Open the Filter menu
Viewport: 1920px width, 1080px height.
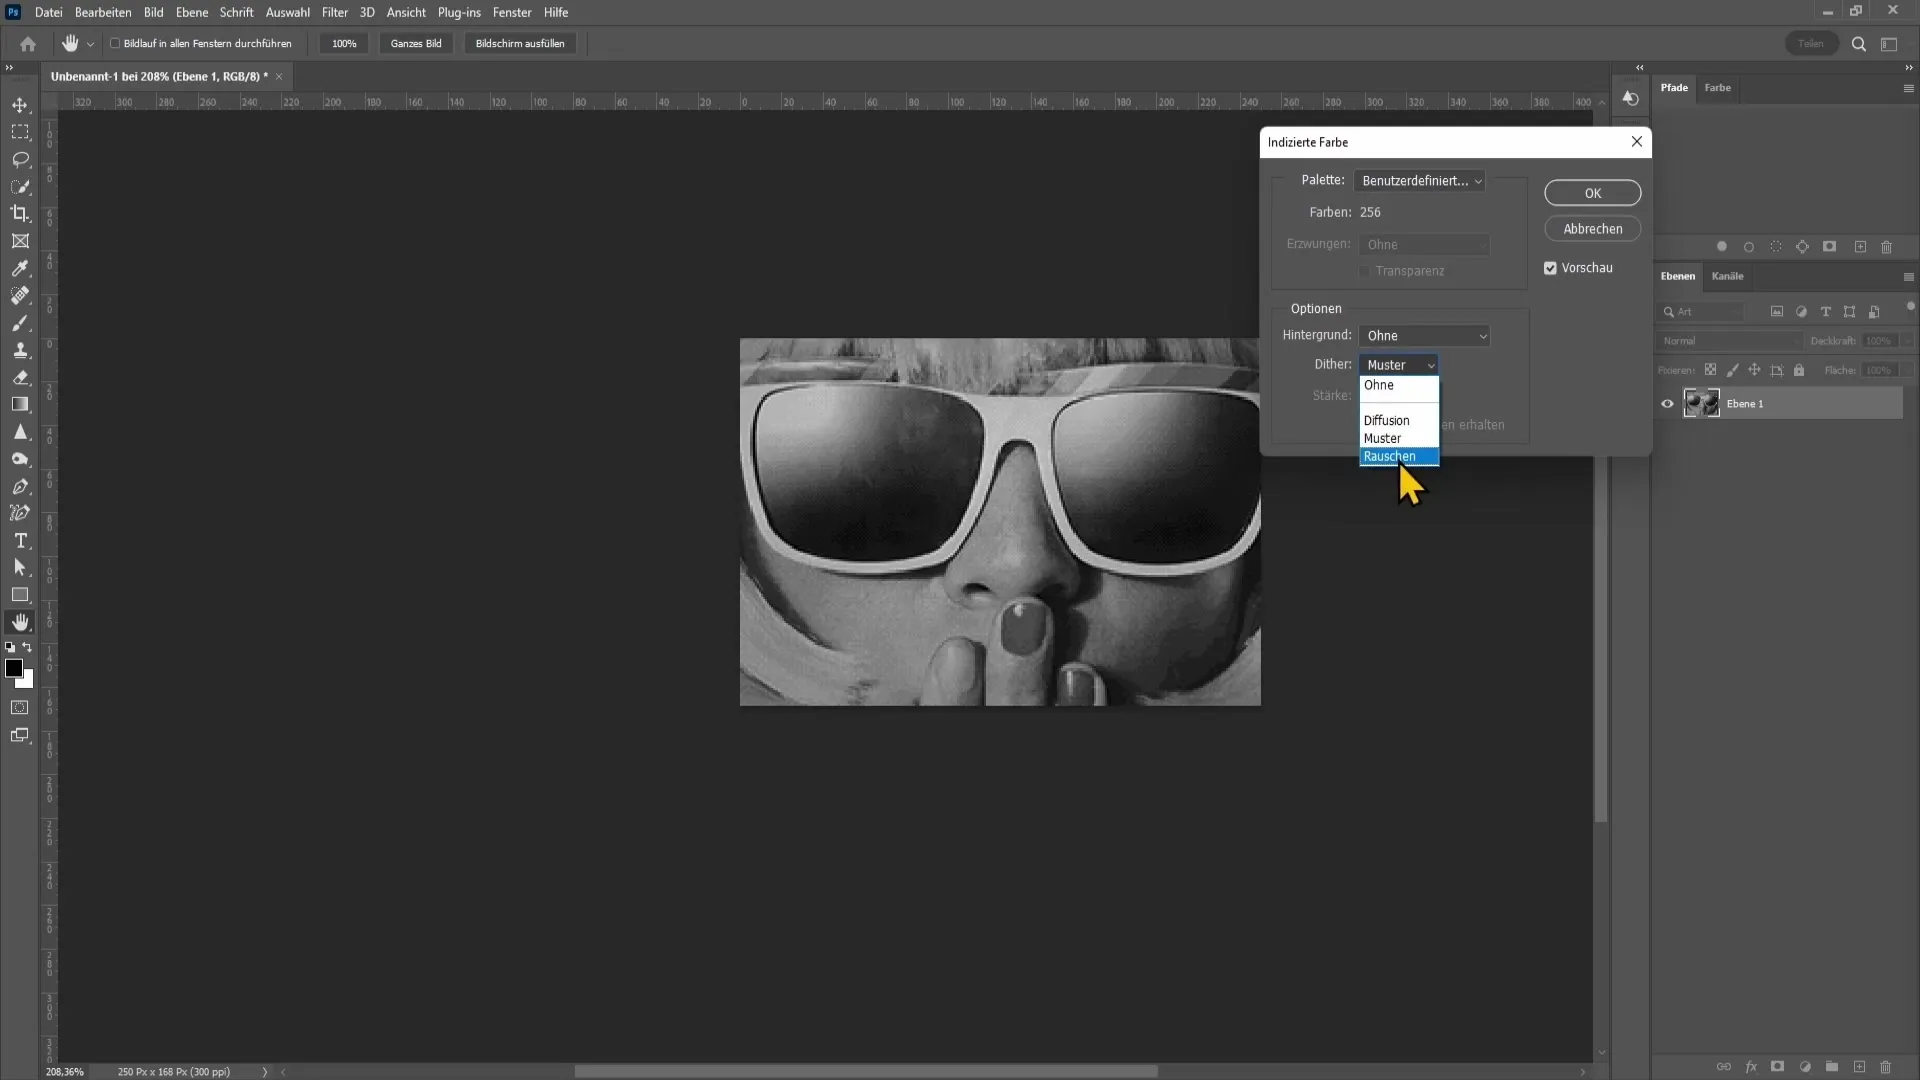click(x=334, y=13)
